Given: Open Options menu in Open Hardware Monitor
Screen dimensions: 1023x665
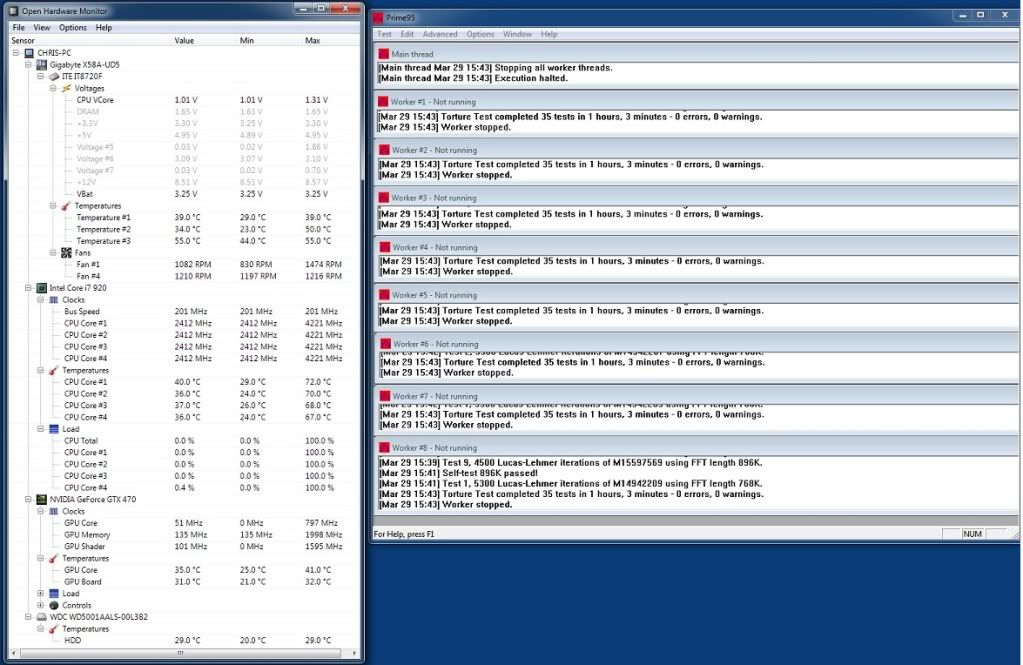Looking at the screenshot, I should (x=73, y=27).
